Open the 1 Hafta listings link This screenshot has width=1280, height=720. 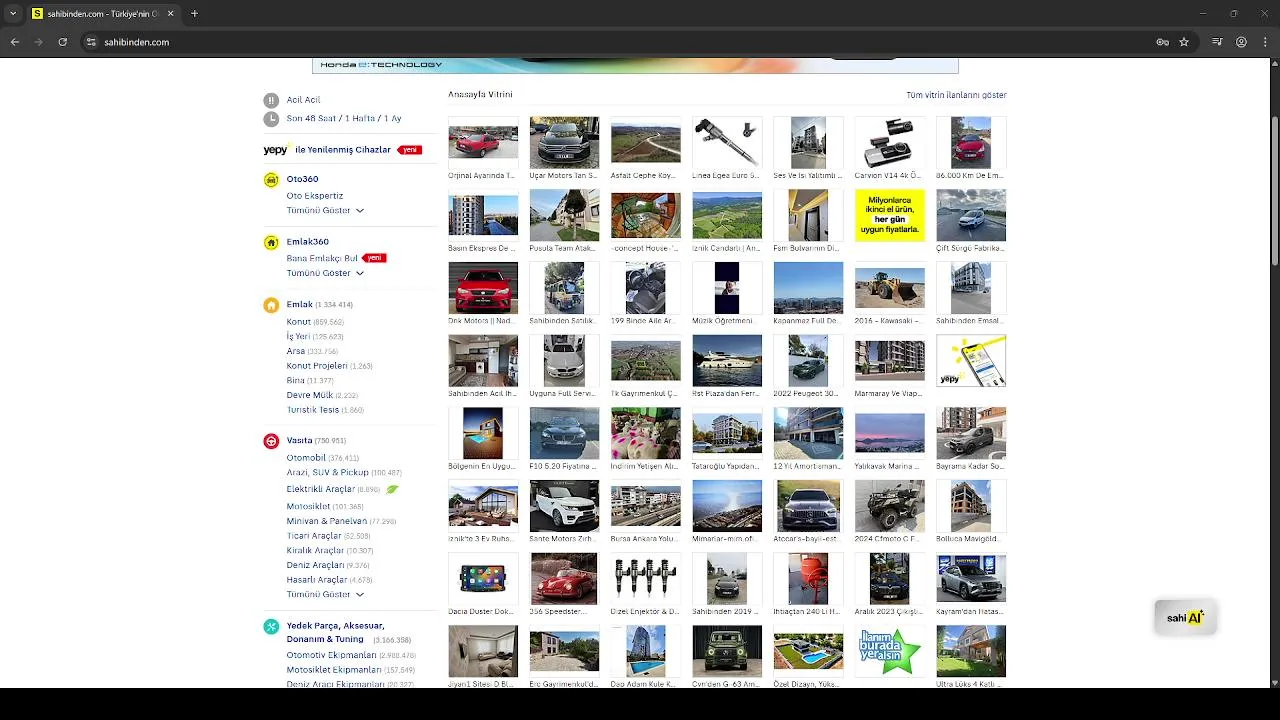coord(359,118)
